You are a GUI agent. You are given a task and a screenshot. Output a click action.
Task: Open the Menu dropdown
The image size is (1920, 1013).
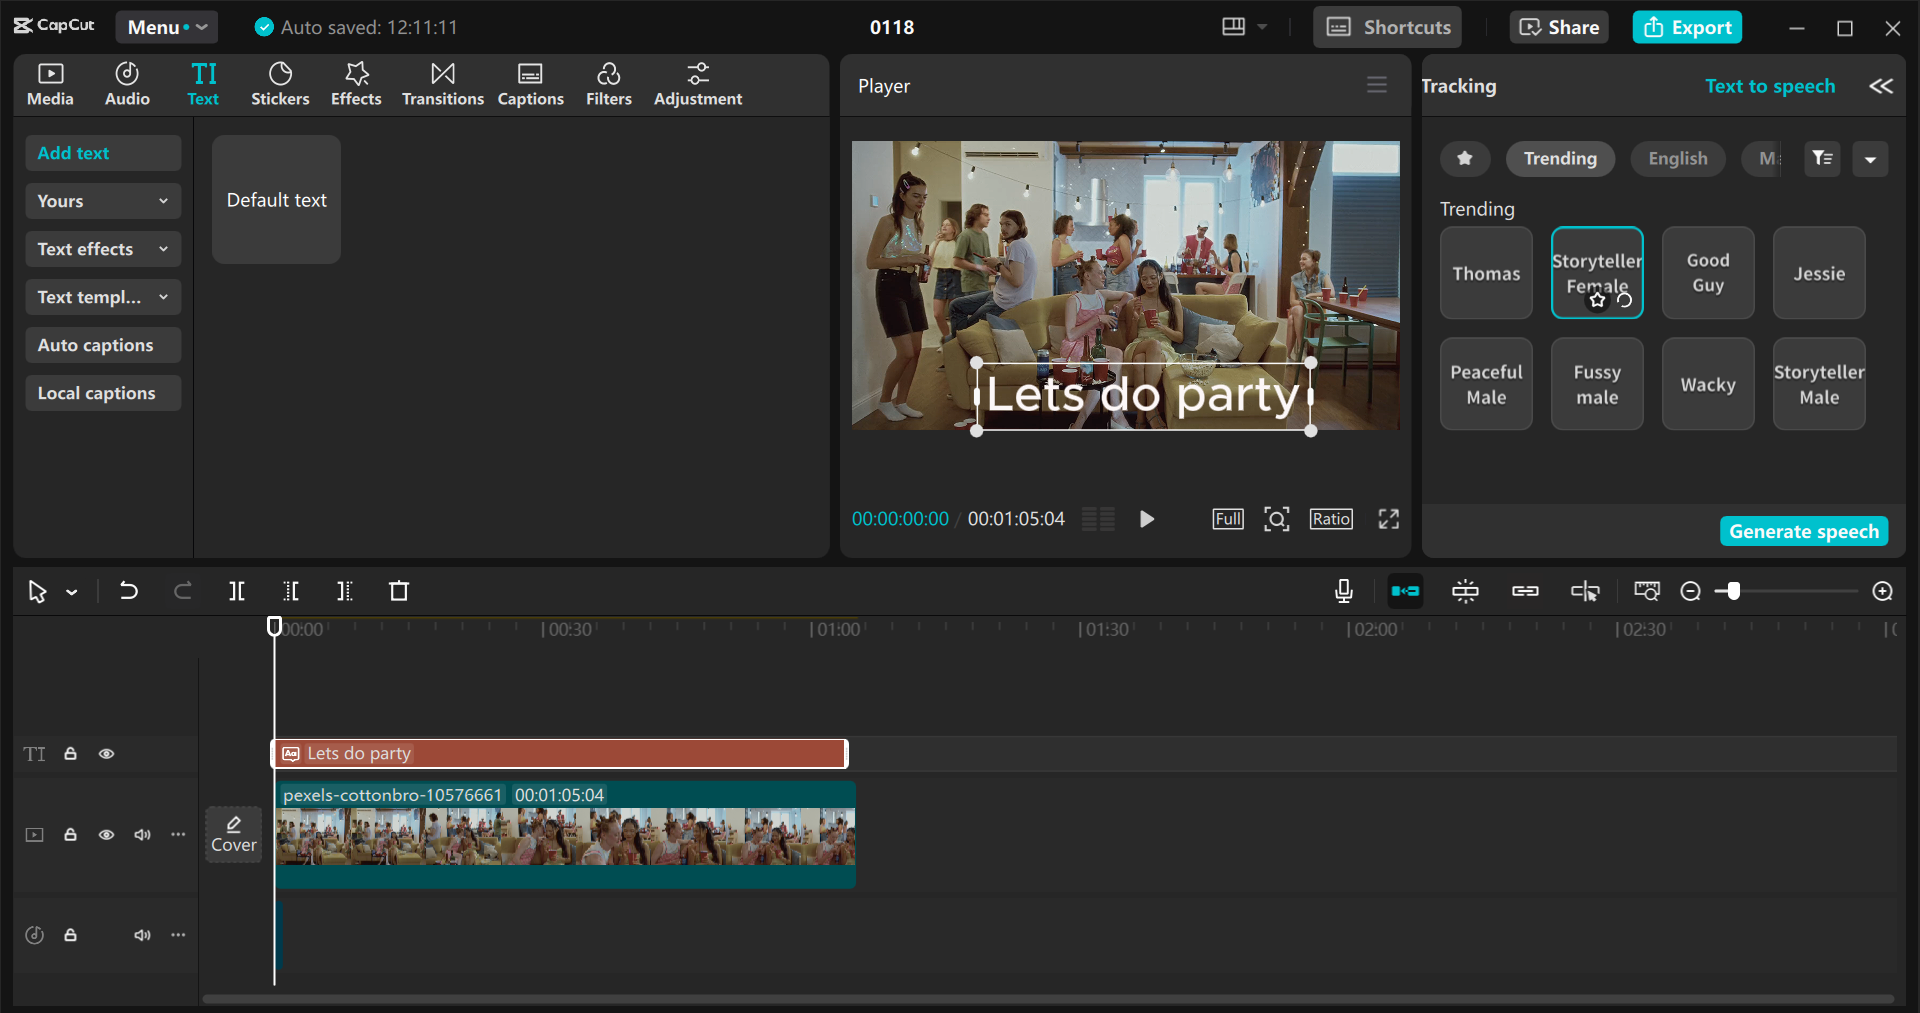pos(166,27)
